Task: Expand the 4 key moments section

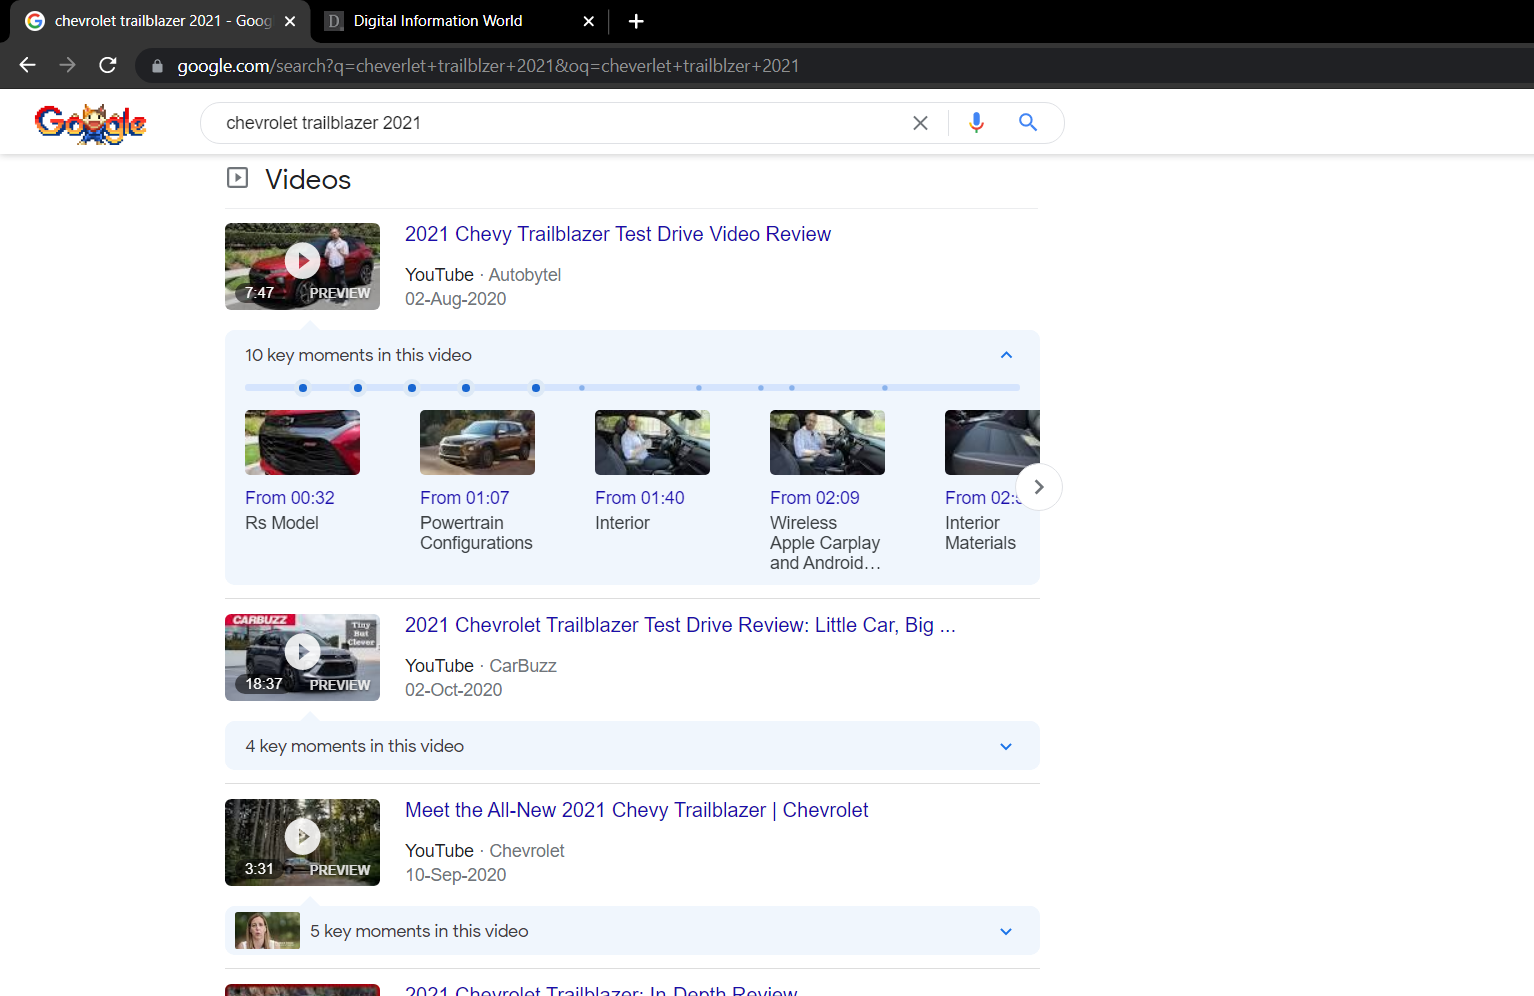Action: [1006, 746]
